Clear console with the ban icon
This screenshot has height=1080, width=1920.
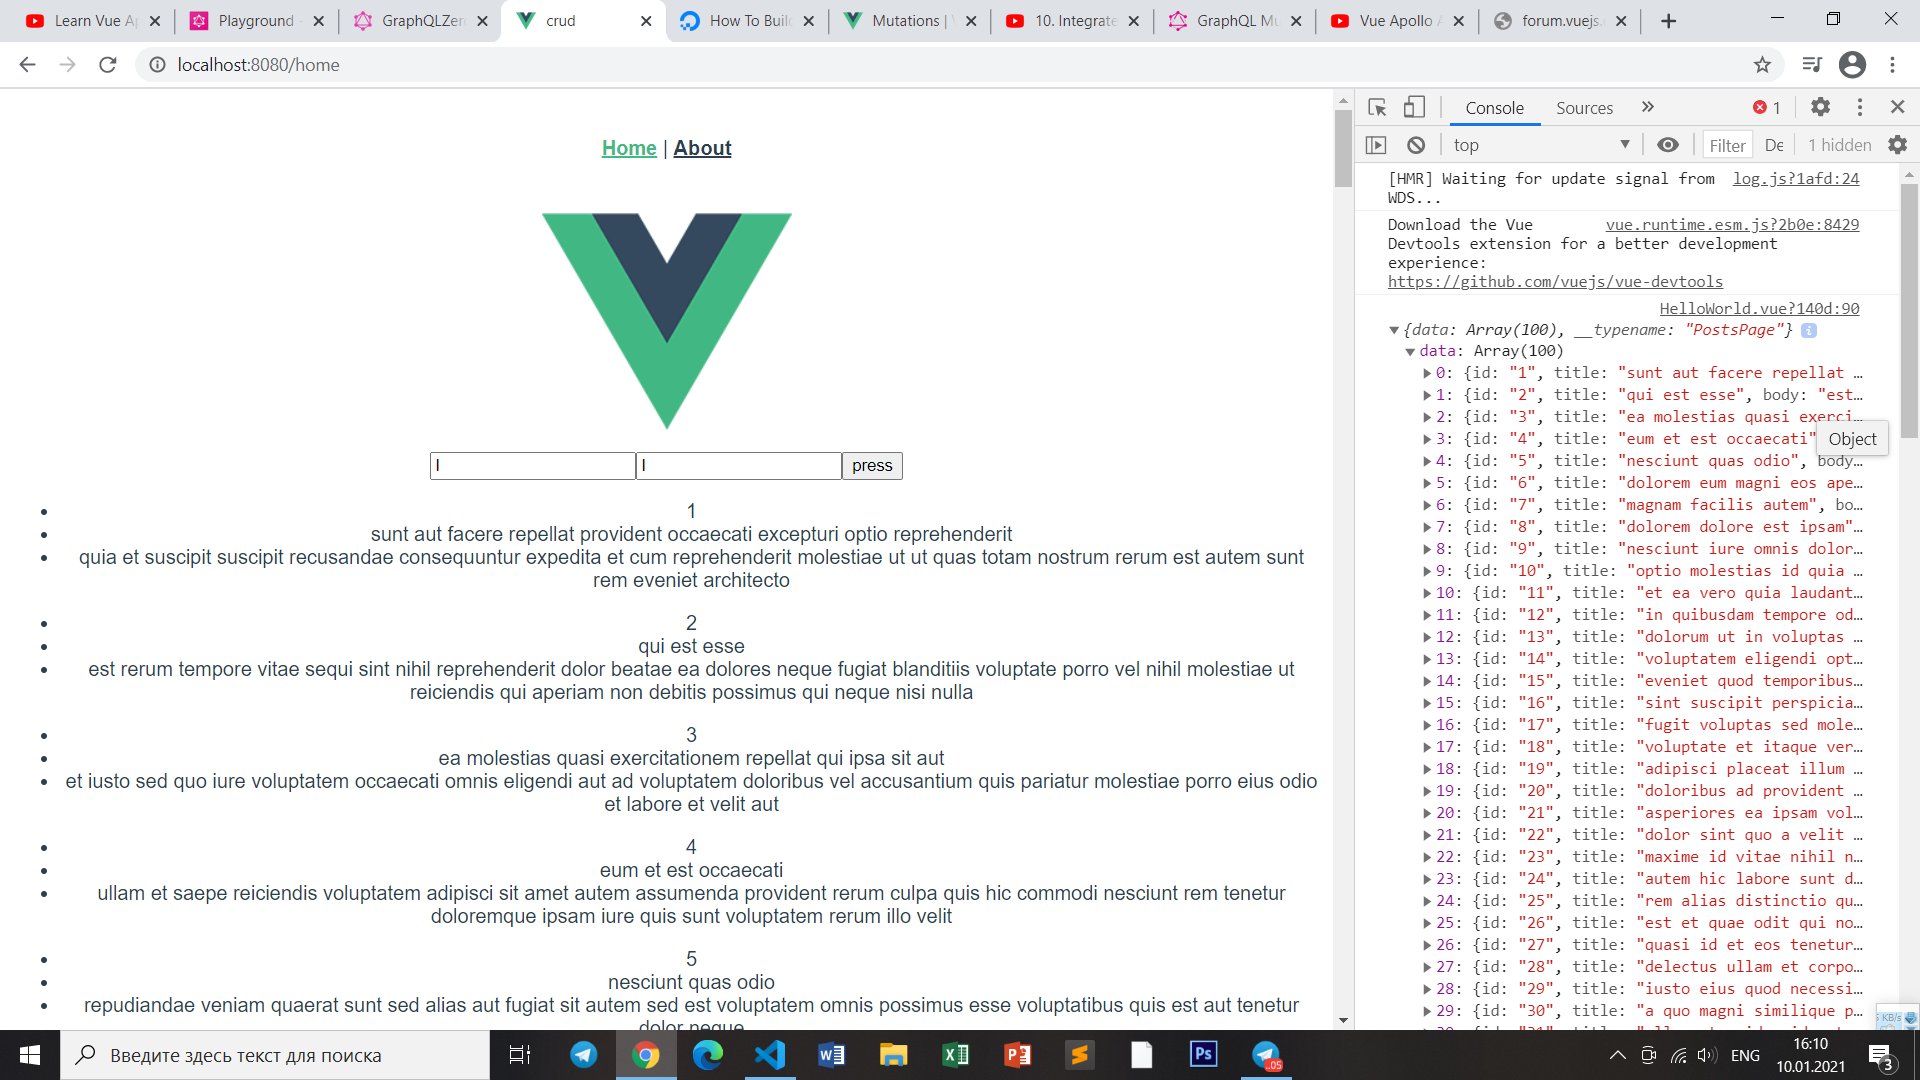click(x=1416, y=145)
